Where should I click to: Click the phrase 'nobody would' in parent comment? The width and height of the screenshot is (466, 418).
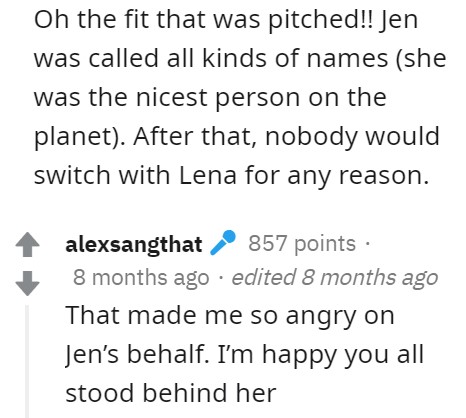click(x=352, y=137)
